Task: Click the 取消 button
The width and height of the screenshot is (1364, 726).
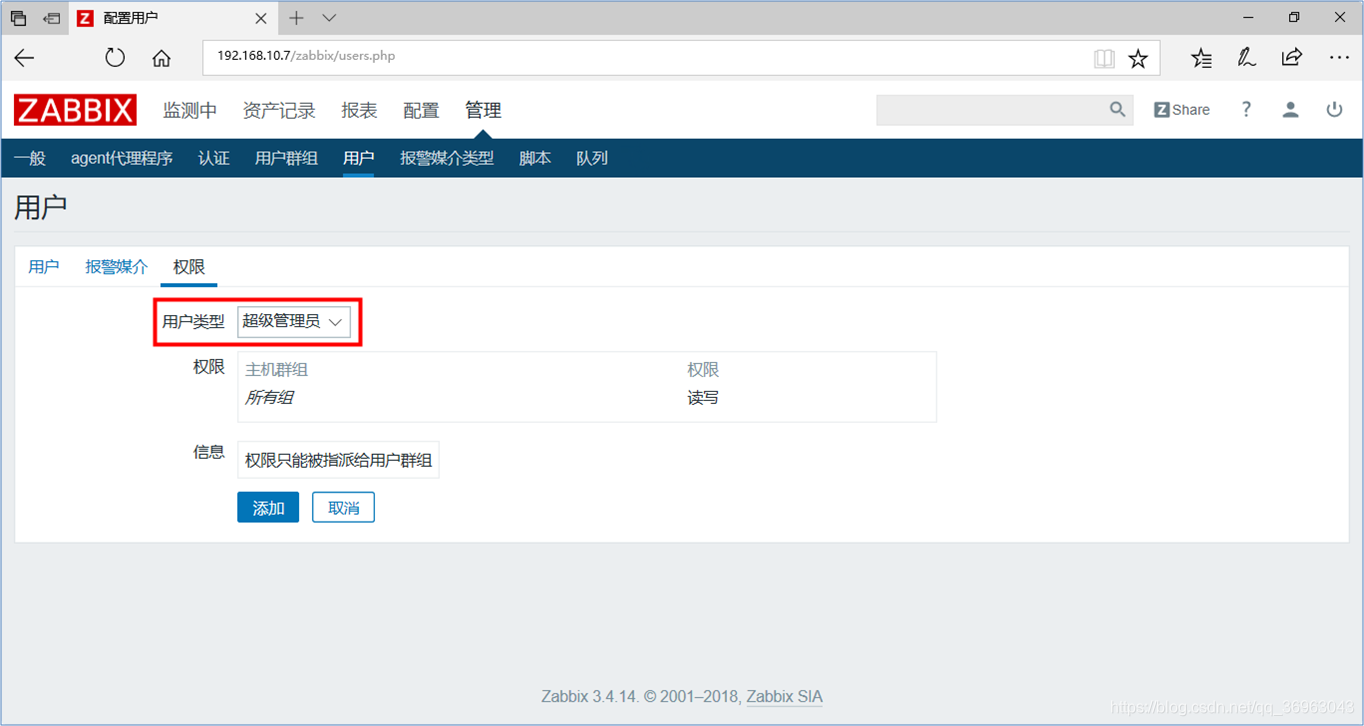Action: click(x=343, y=507)
